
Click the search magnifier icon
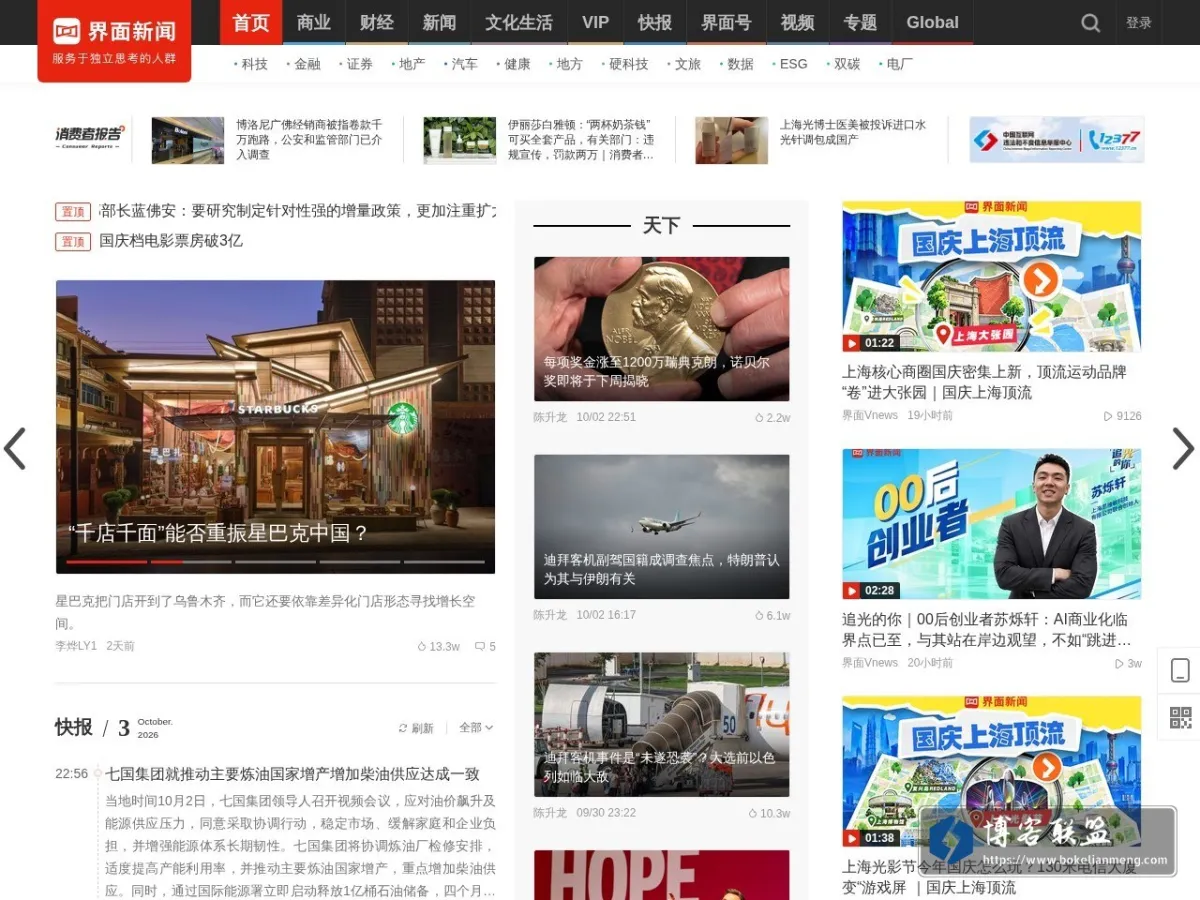pos(1091,22)
